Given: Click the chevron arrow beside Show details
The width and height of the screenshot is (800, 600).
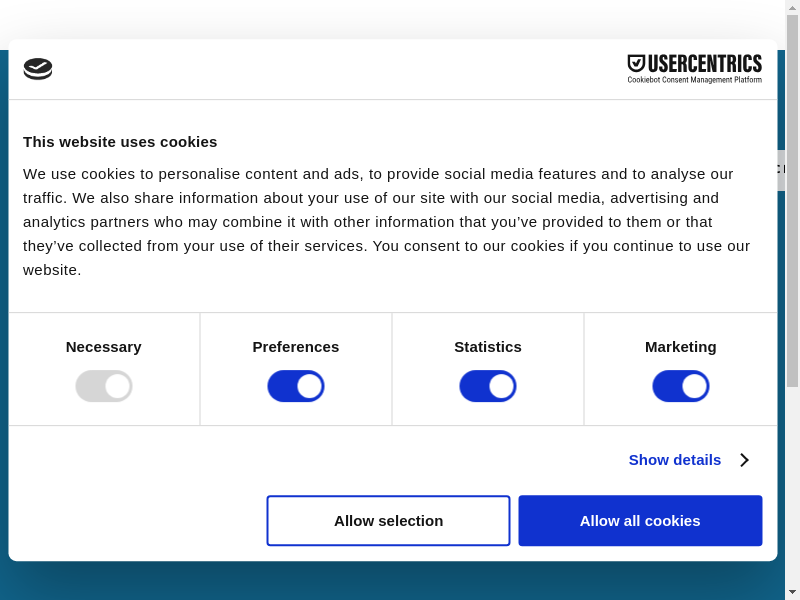Looking at the screenshot, I should coord(744,460).
